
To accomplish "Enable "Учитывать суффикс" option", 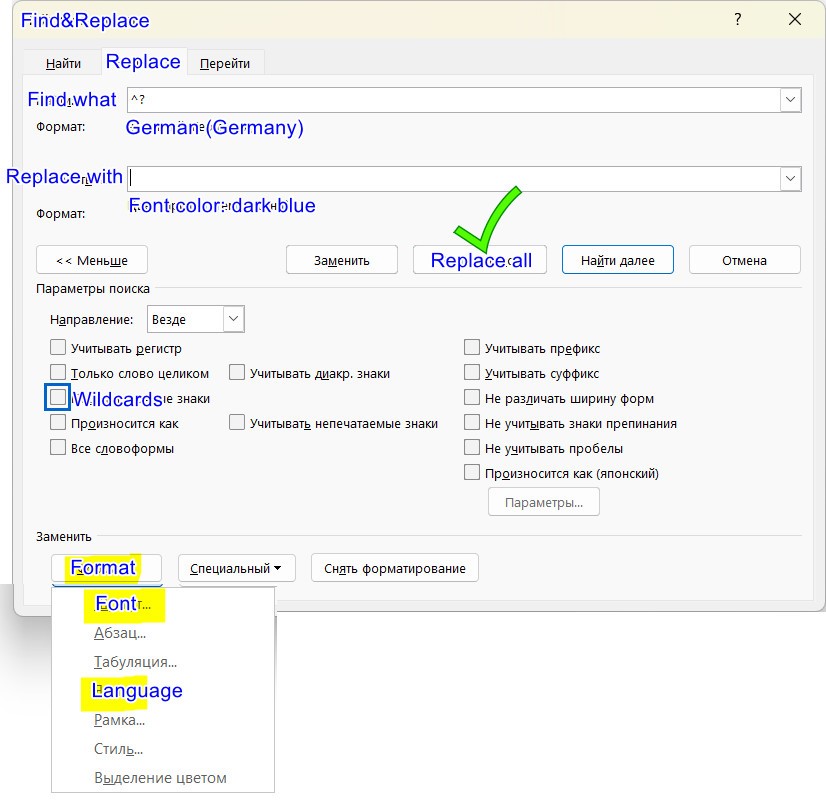I will point(471,372).
